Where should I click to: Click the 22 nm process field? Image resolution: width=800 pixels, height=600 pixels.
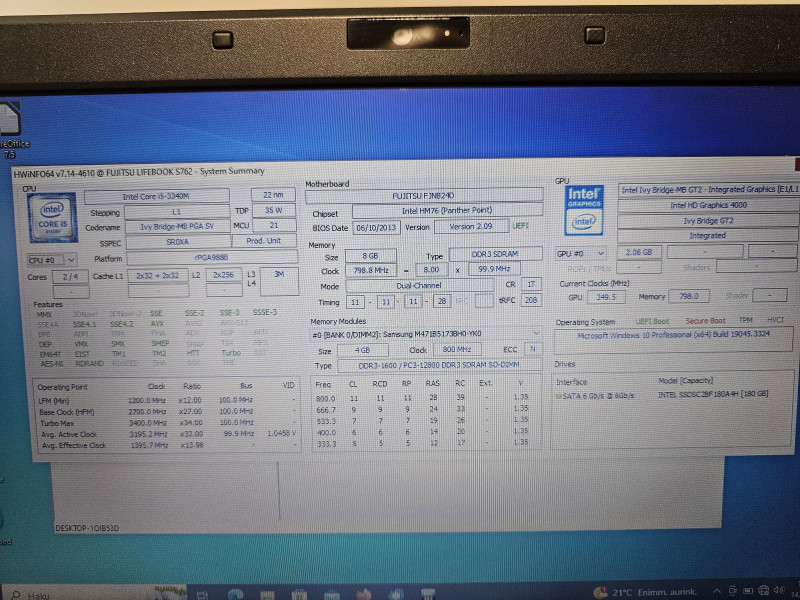click(273, 195)
